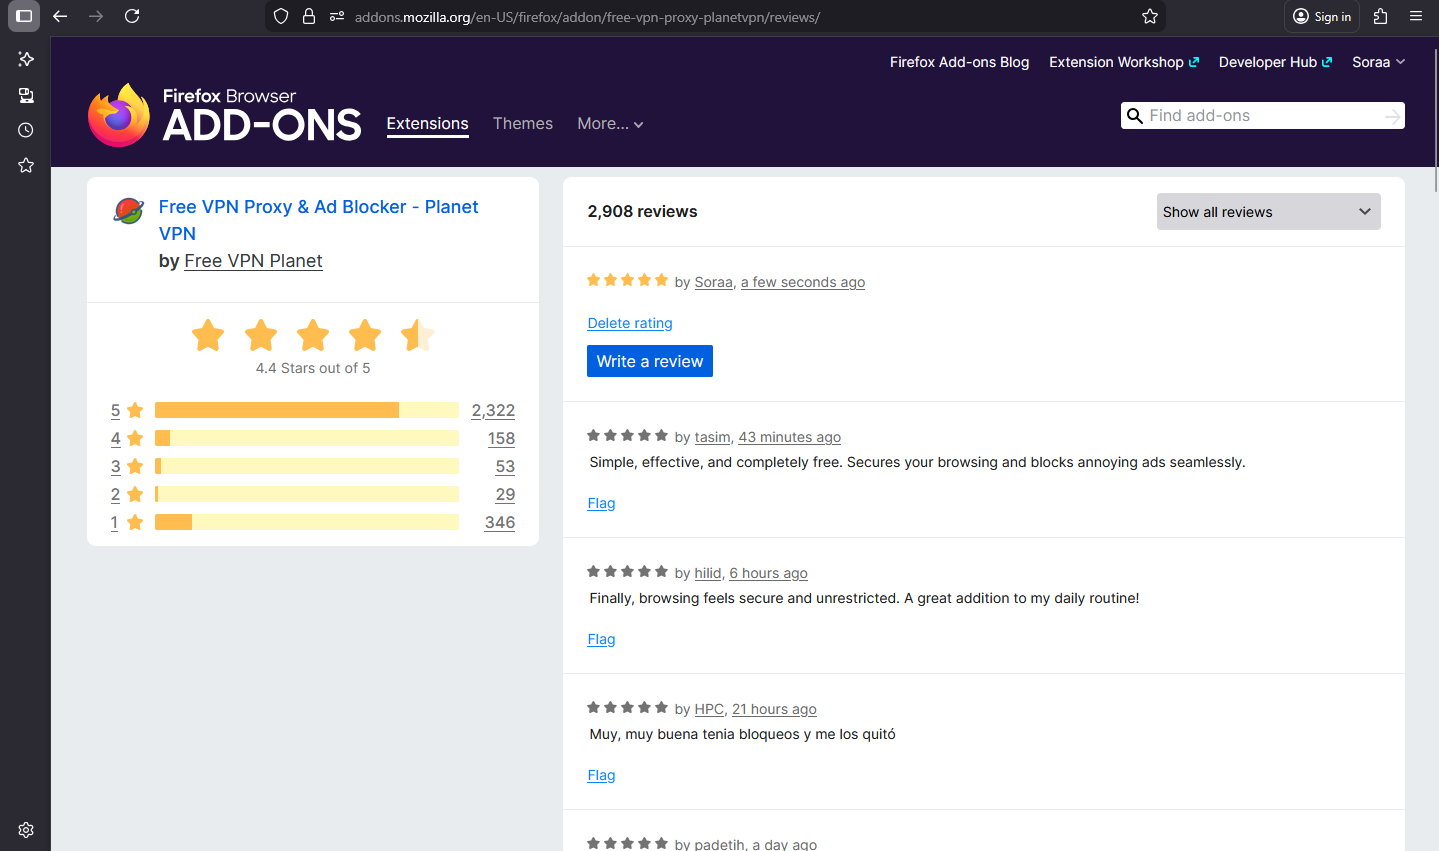The height and width of the screenshot is (851, 1439).
Task: Open external link icon beside Developer Hub
Action: [x=1327, y=62]
